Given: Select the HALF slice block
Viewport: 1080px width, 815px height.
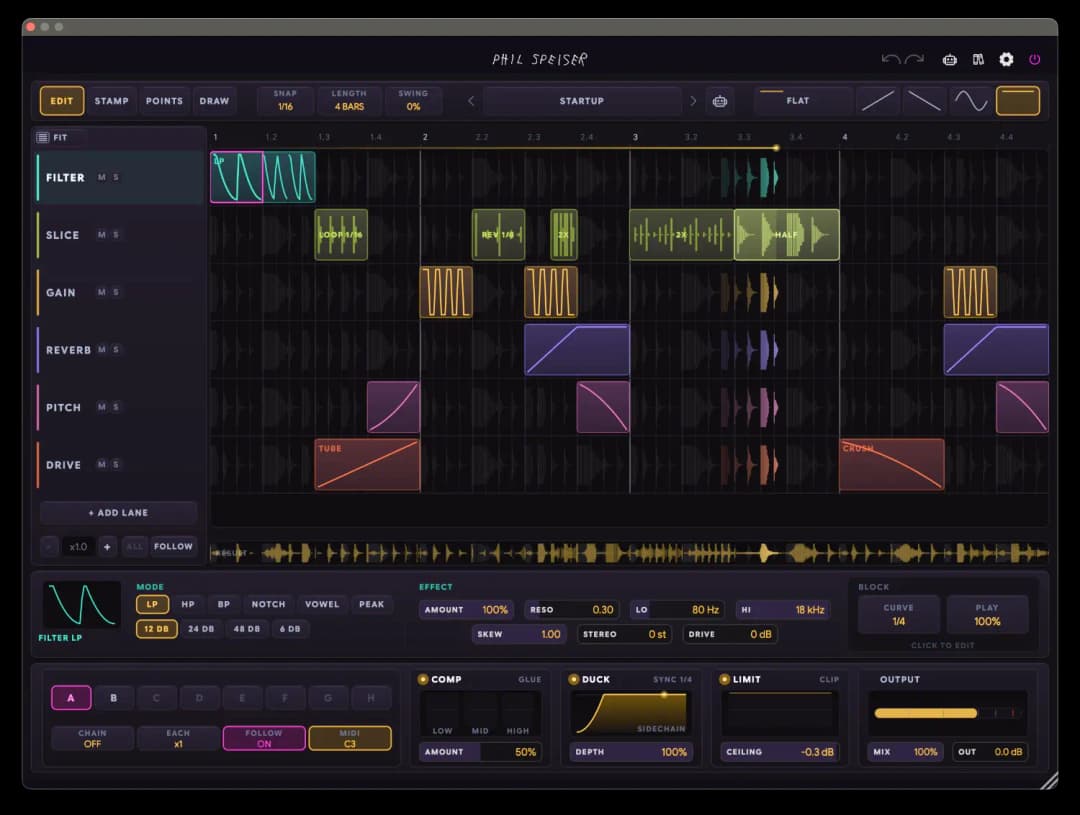Looking at the screenshot, I should pos(787,235).
